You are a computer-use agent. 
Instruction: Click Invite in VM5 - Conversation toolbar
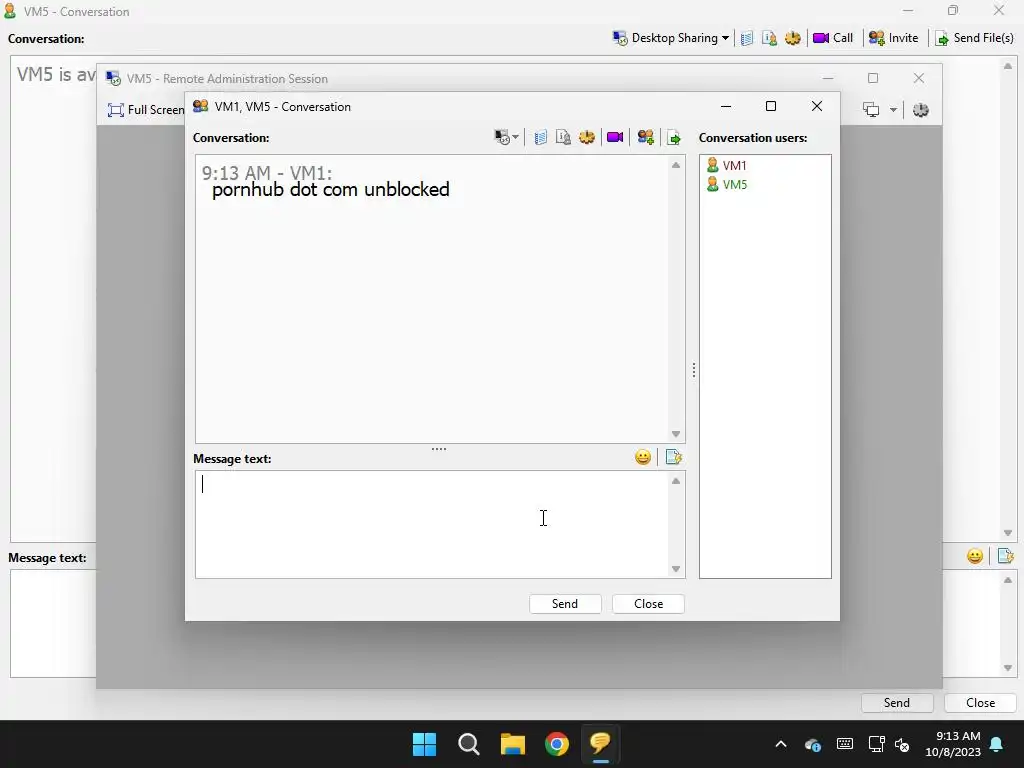tap(893, 38)
